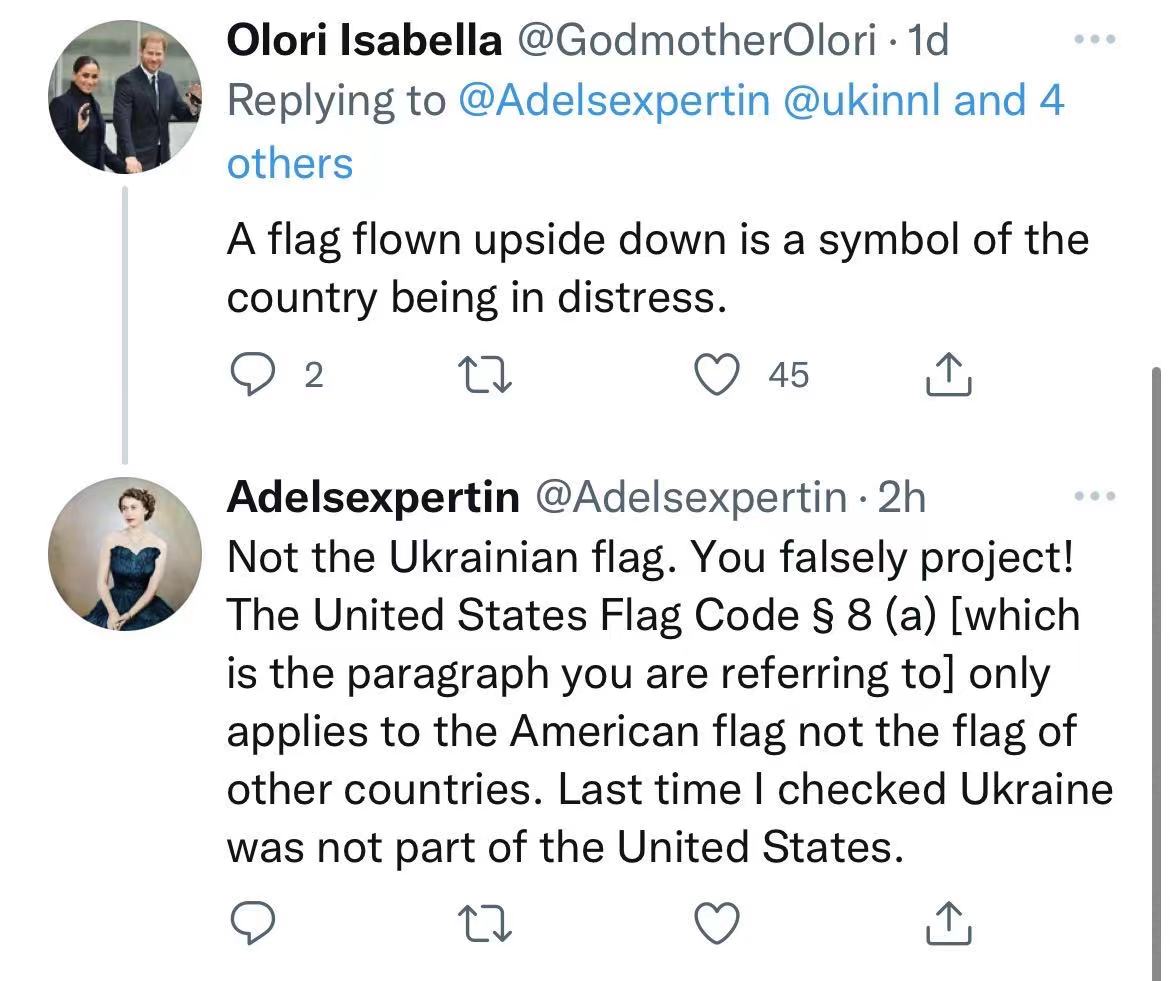Image resolution: width=1170 pixels, height=981 pixels.
Task: View Adelsexpertin's profile picture
Action: [x=125, y=553]
